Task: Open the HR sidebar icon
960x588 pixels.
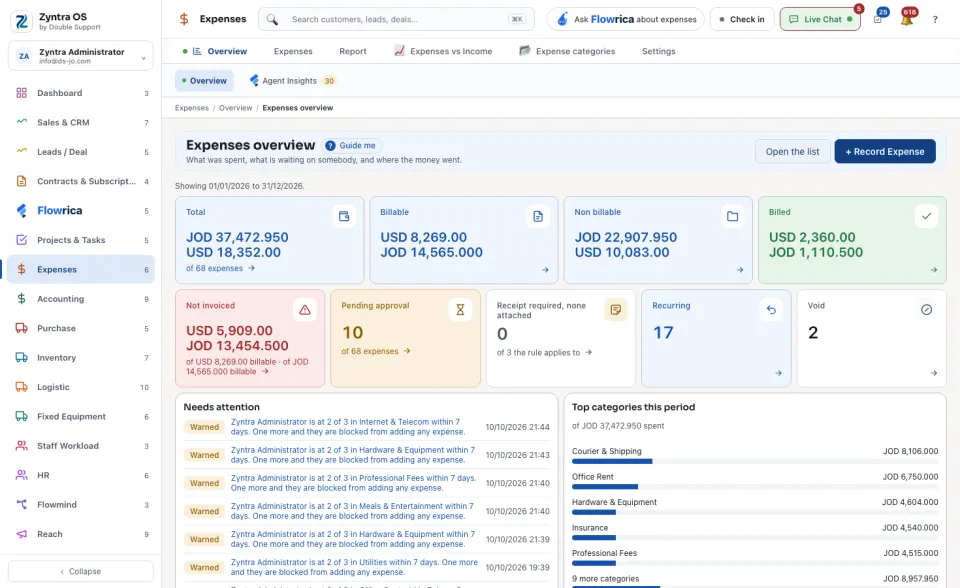Action: 21,475
